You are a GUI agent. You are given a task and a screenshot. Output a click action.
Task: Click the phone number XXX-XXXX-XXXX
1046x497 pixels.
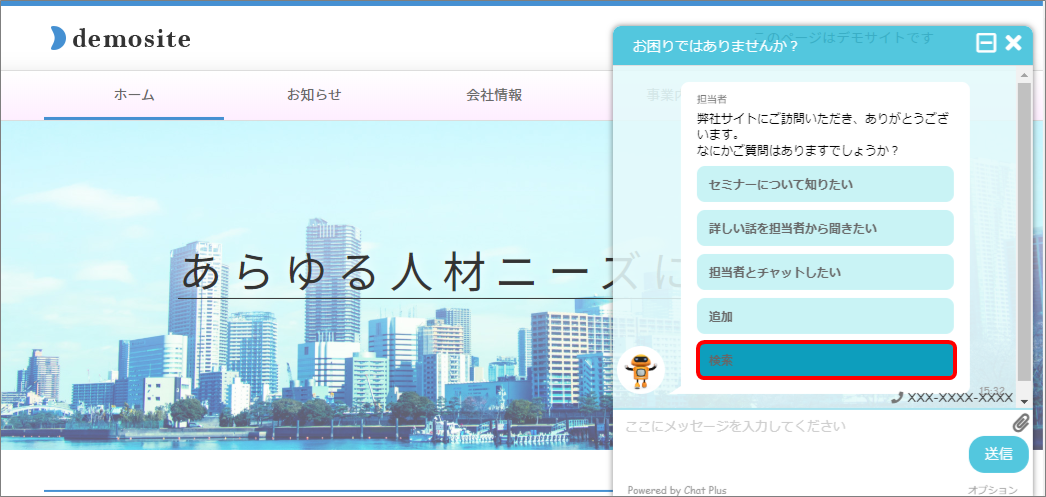pyautogui.click(x=960, y=398)
